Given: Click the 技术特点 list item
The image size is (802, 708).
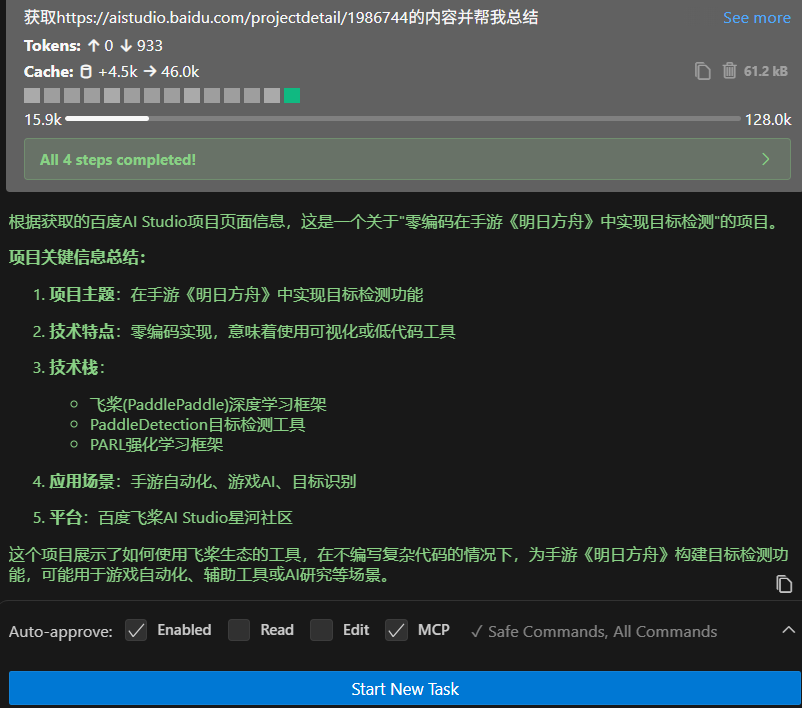Looking at the screenshot, I should (x=244, y=331).
